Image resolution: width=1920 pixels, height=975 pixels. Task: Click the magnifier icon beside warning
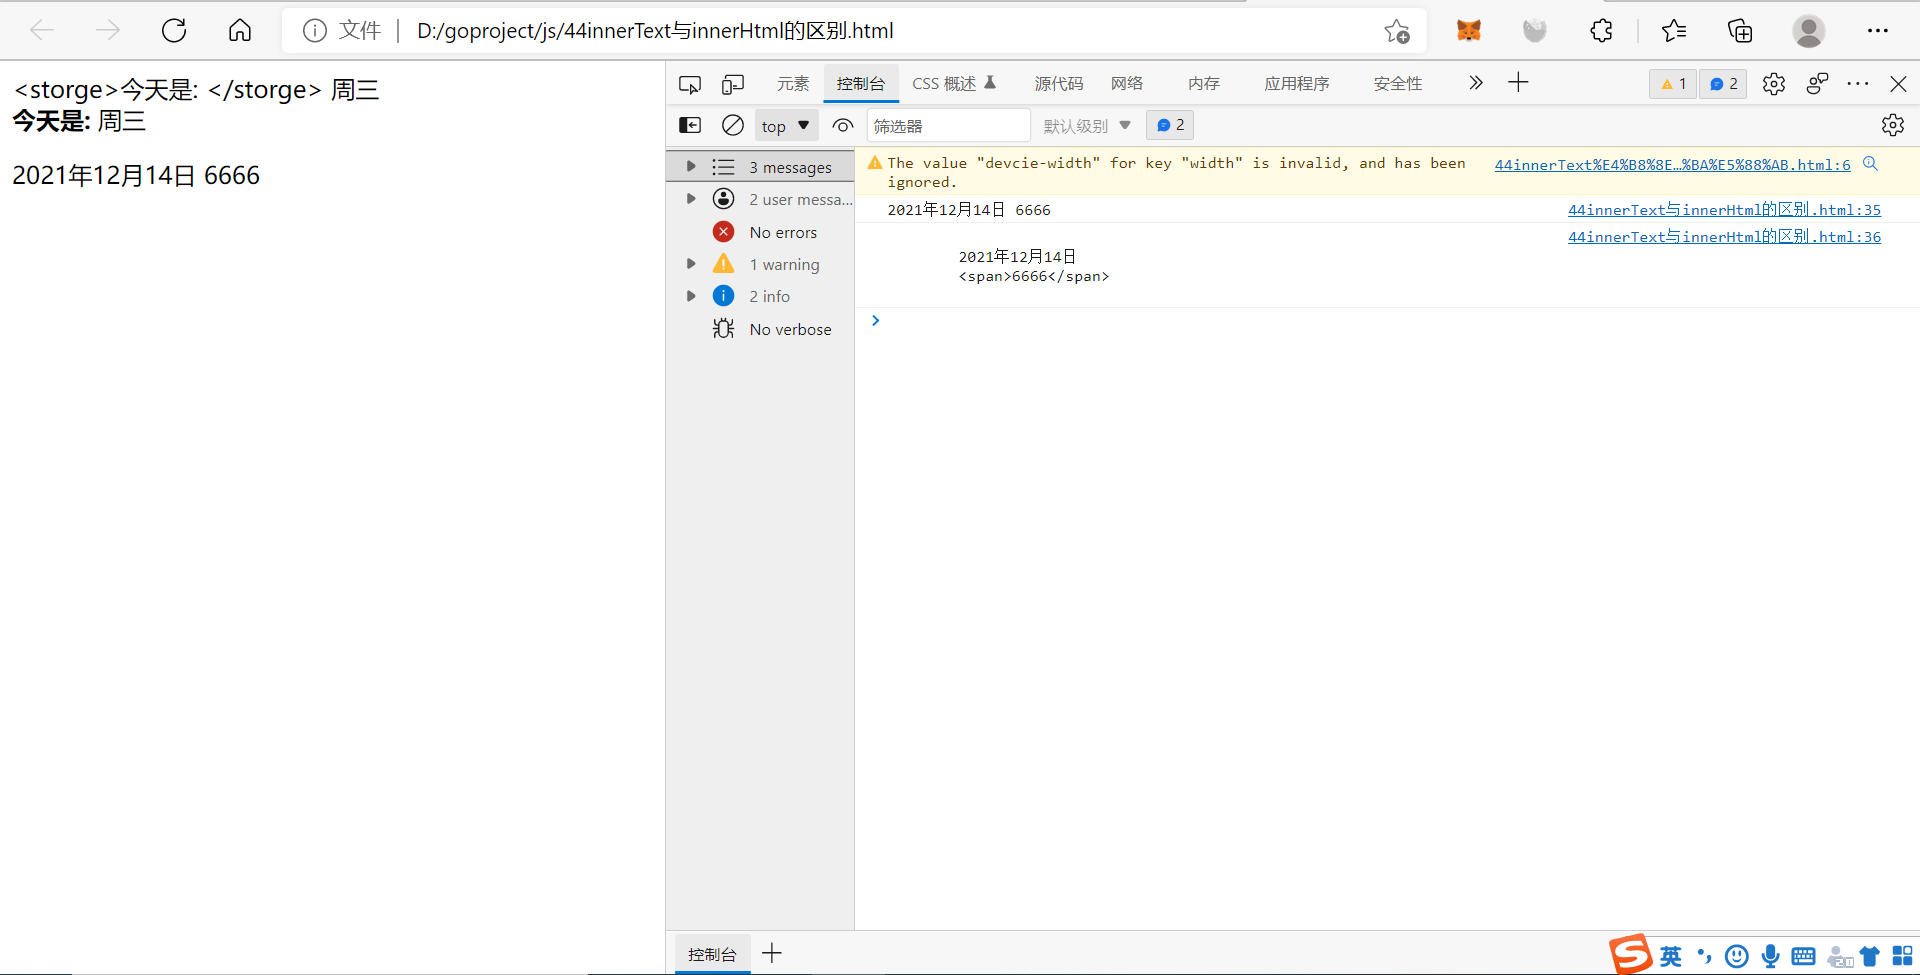(x=1870, y=164)
